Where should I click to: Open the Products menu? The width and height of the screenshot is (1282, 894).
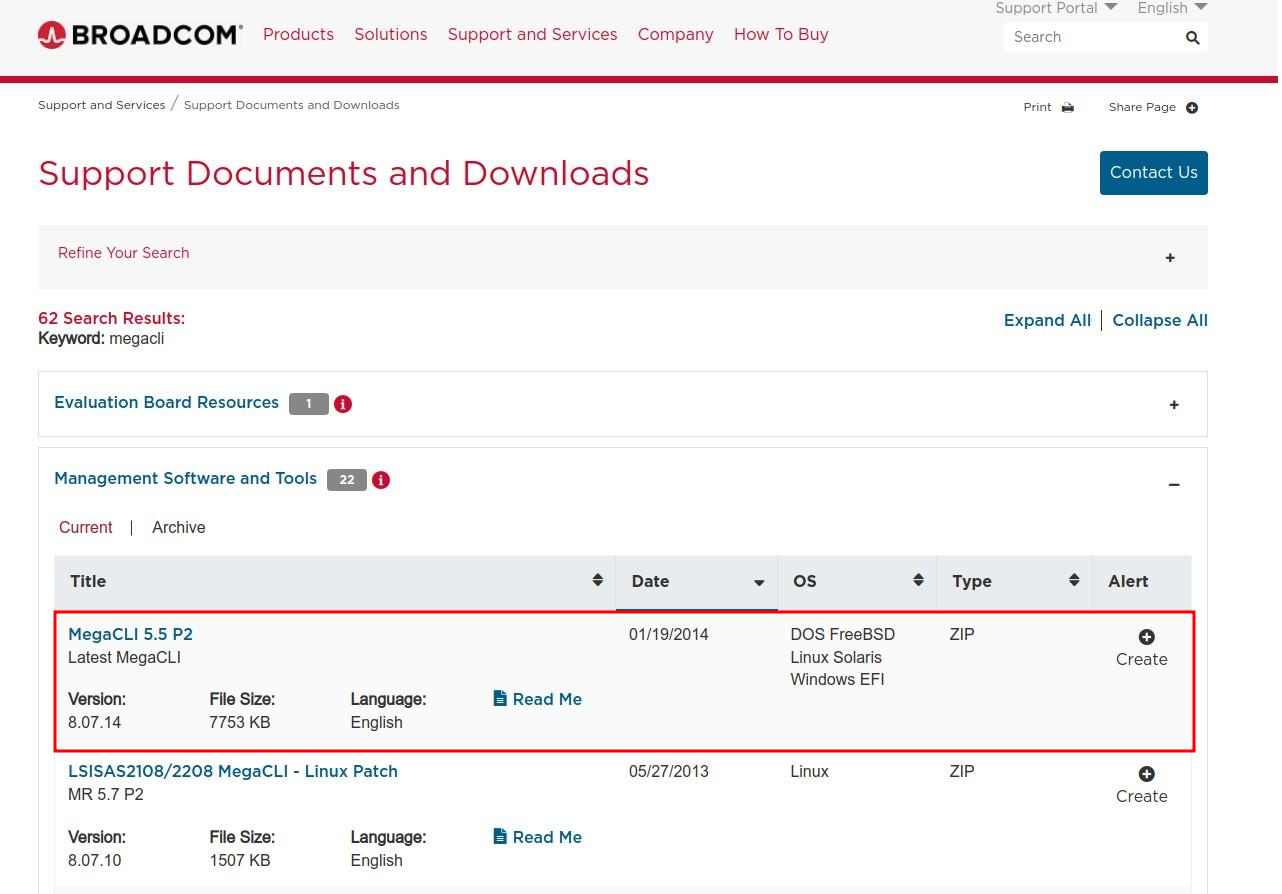pos(298,34)
